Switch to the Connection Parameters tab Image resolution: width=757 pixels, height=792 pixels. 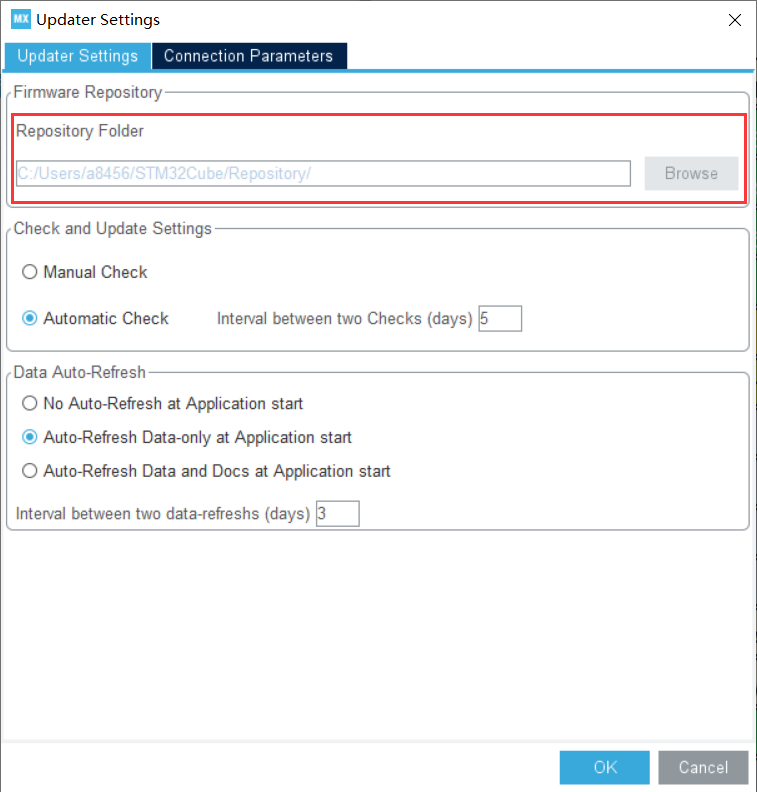(248, 56)
